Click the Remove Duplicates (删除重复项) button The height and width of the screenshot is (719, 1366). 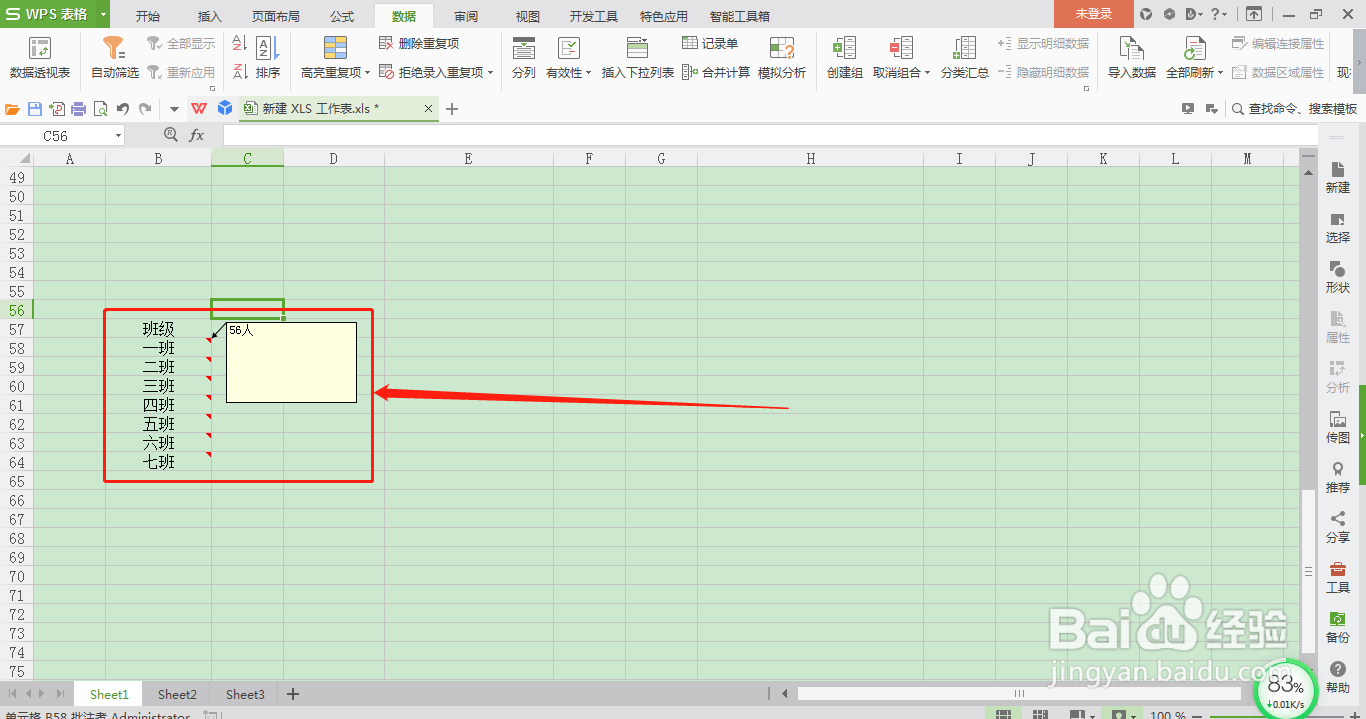419,44
